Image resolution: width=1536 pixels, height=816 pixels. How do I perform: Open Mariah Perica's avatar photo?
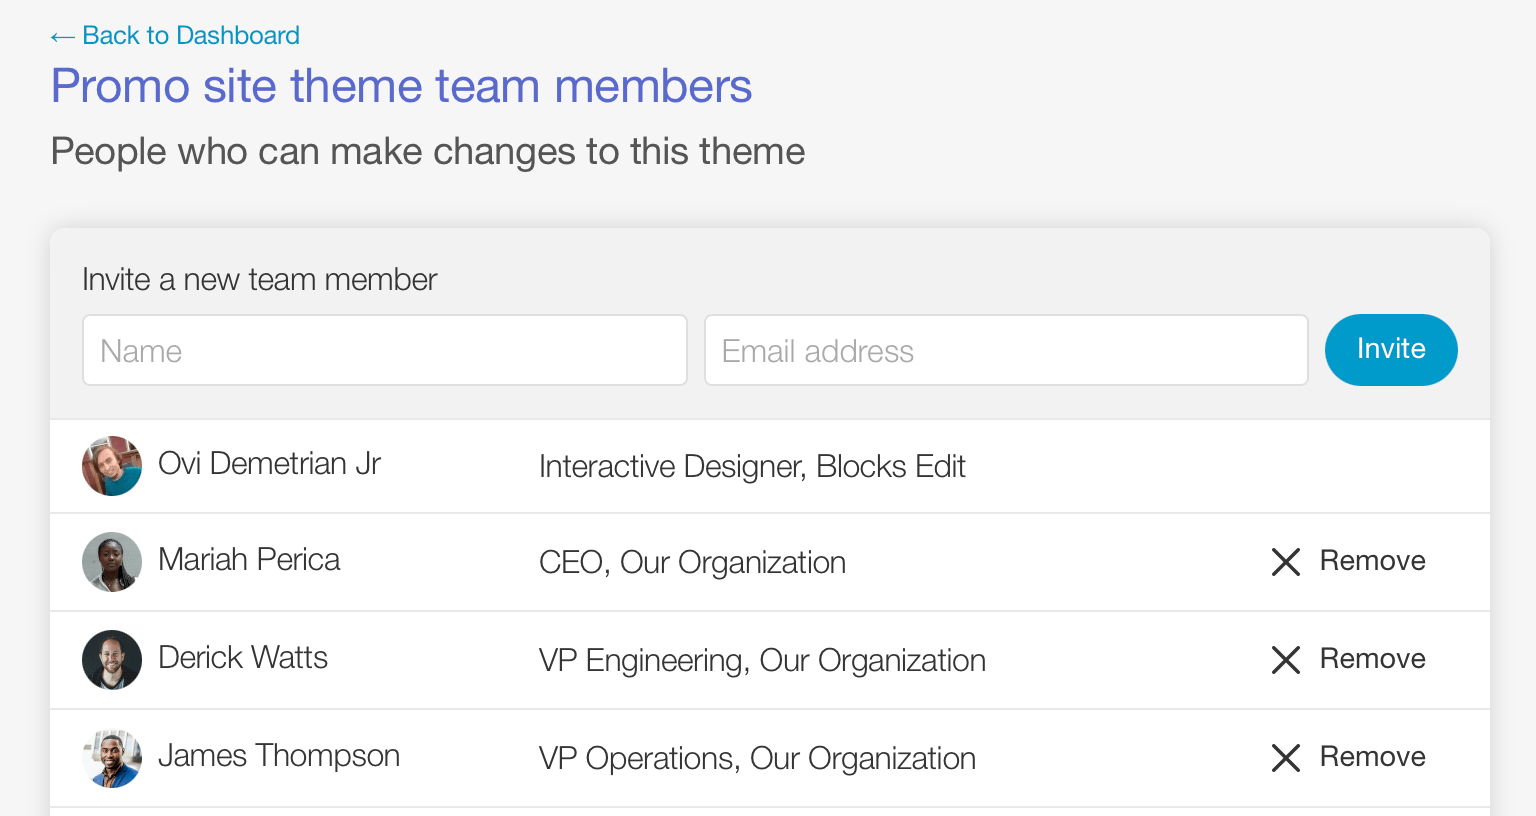[112, 562]
